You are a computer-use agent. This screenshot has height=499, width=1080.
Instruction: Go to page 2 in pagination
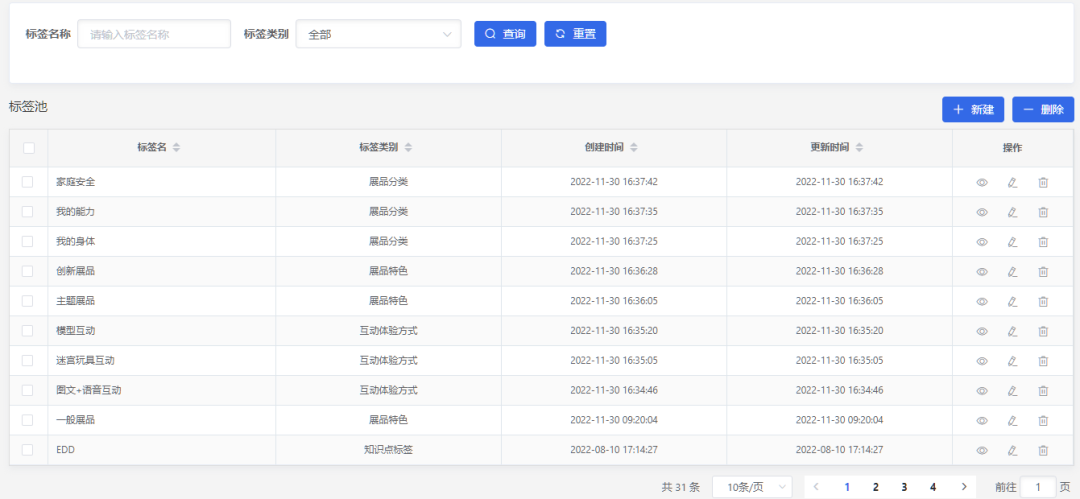pos(876,487)
